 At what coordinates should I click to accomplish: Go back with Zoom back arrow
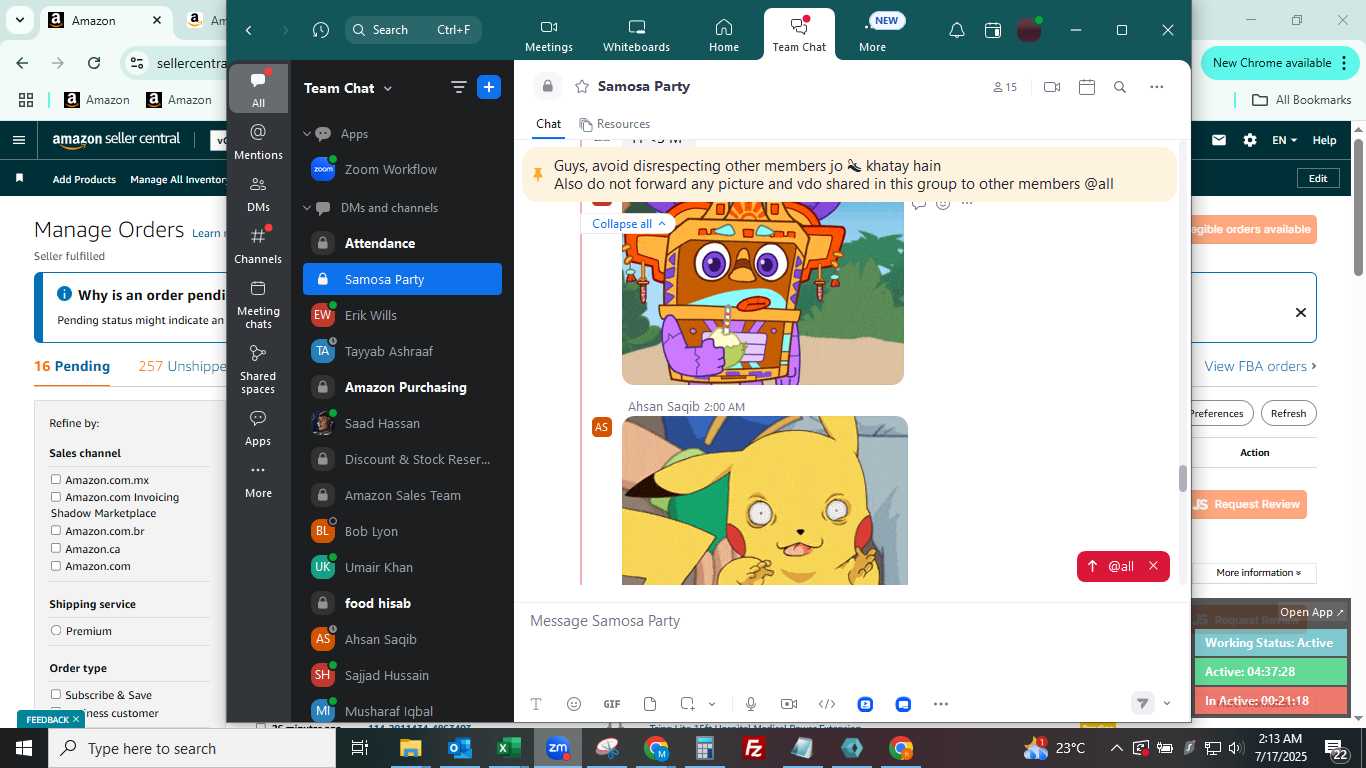tap(249, 30)
